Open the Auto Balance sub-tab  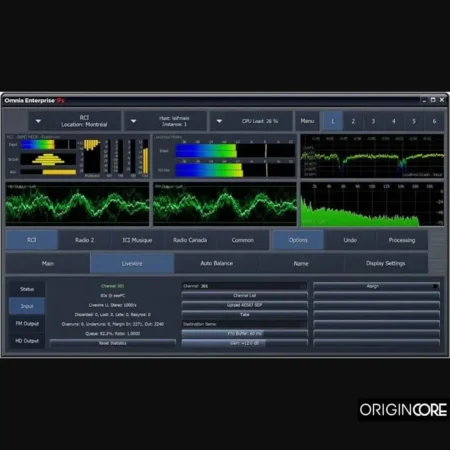tap(217, 263)
